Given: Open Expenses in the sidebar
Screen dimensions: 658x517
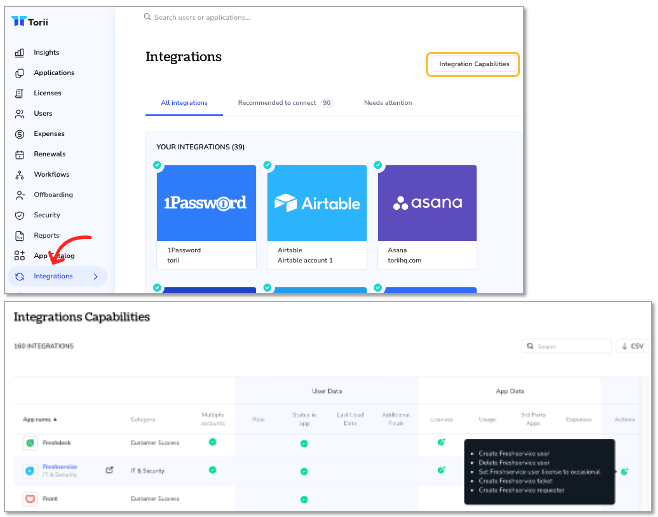Looking at the screenshot, I should (x=49, y=134).
